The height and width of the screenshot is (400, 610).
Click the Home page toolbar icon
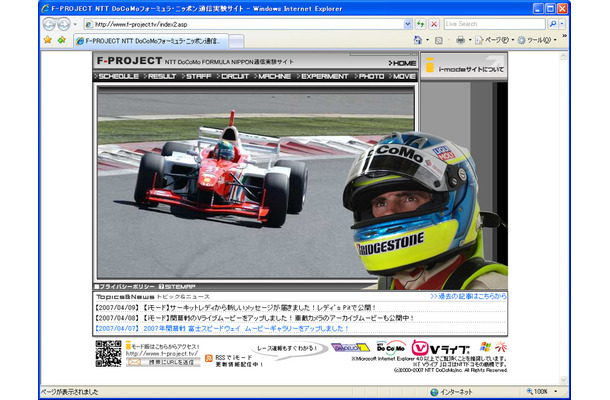(x=418, y=40)
